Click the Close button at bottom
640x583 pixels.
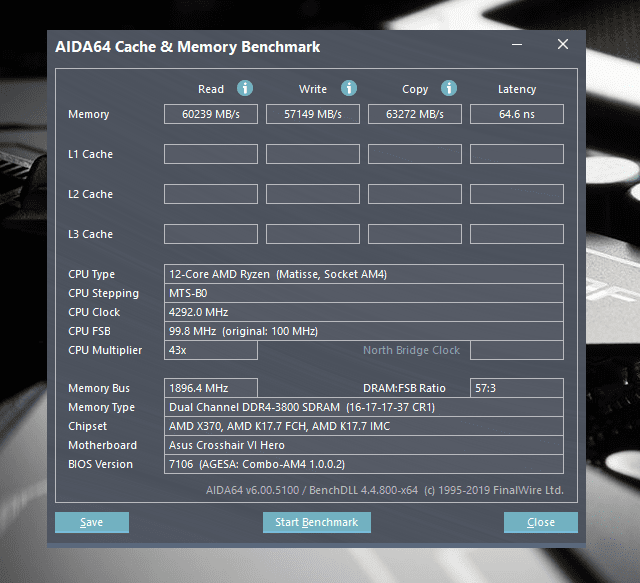(x=541, y=522)
